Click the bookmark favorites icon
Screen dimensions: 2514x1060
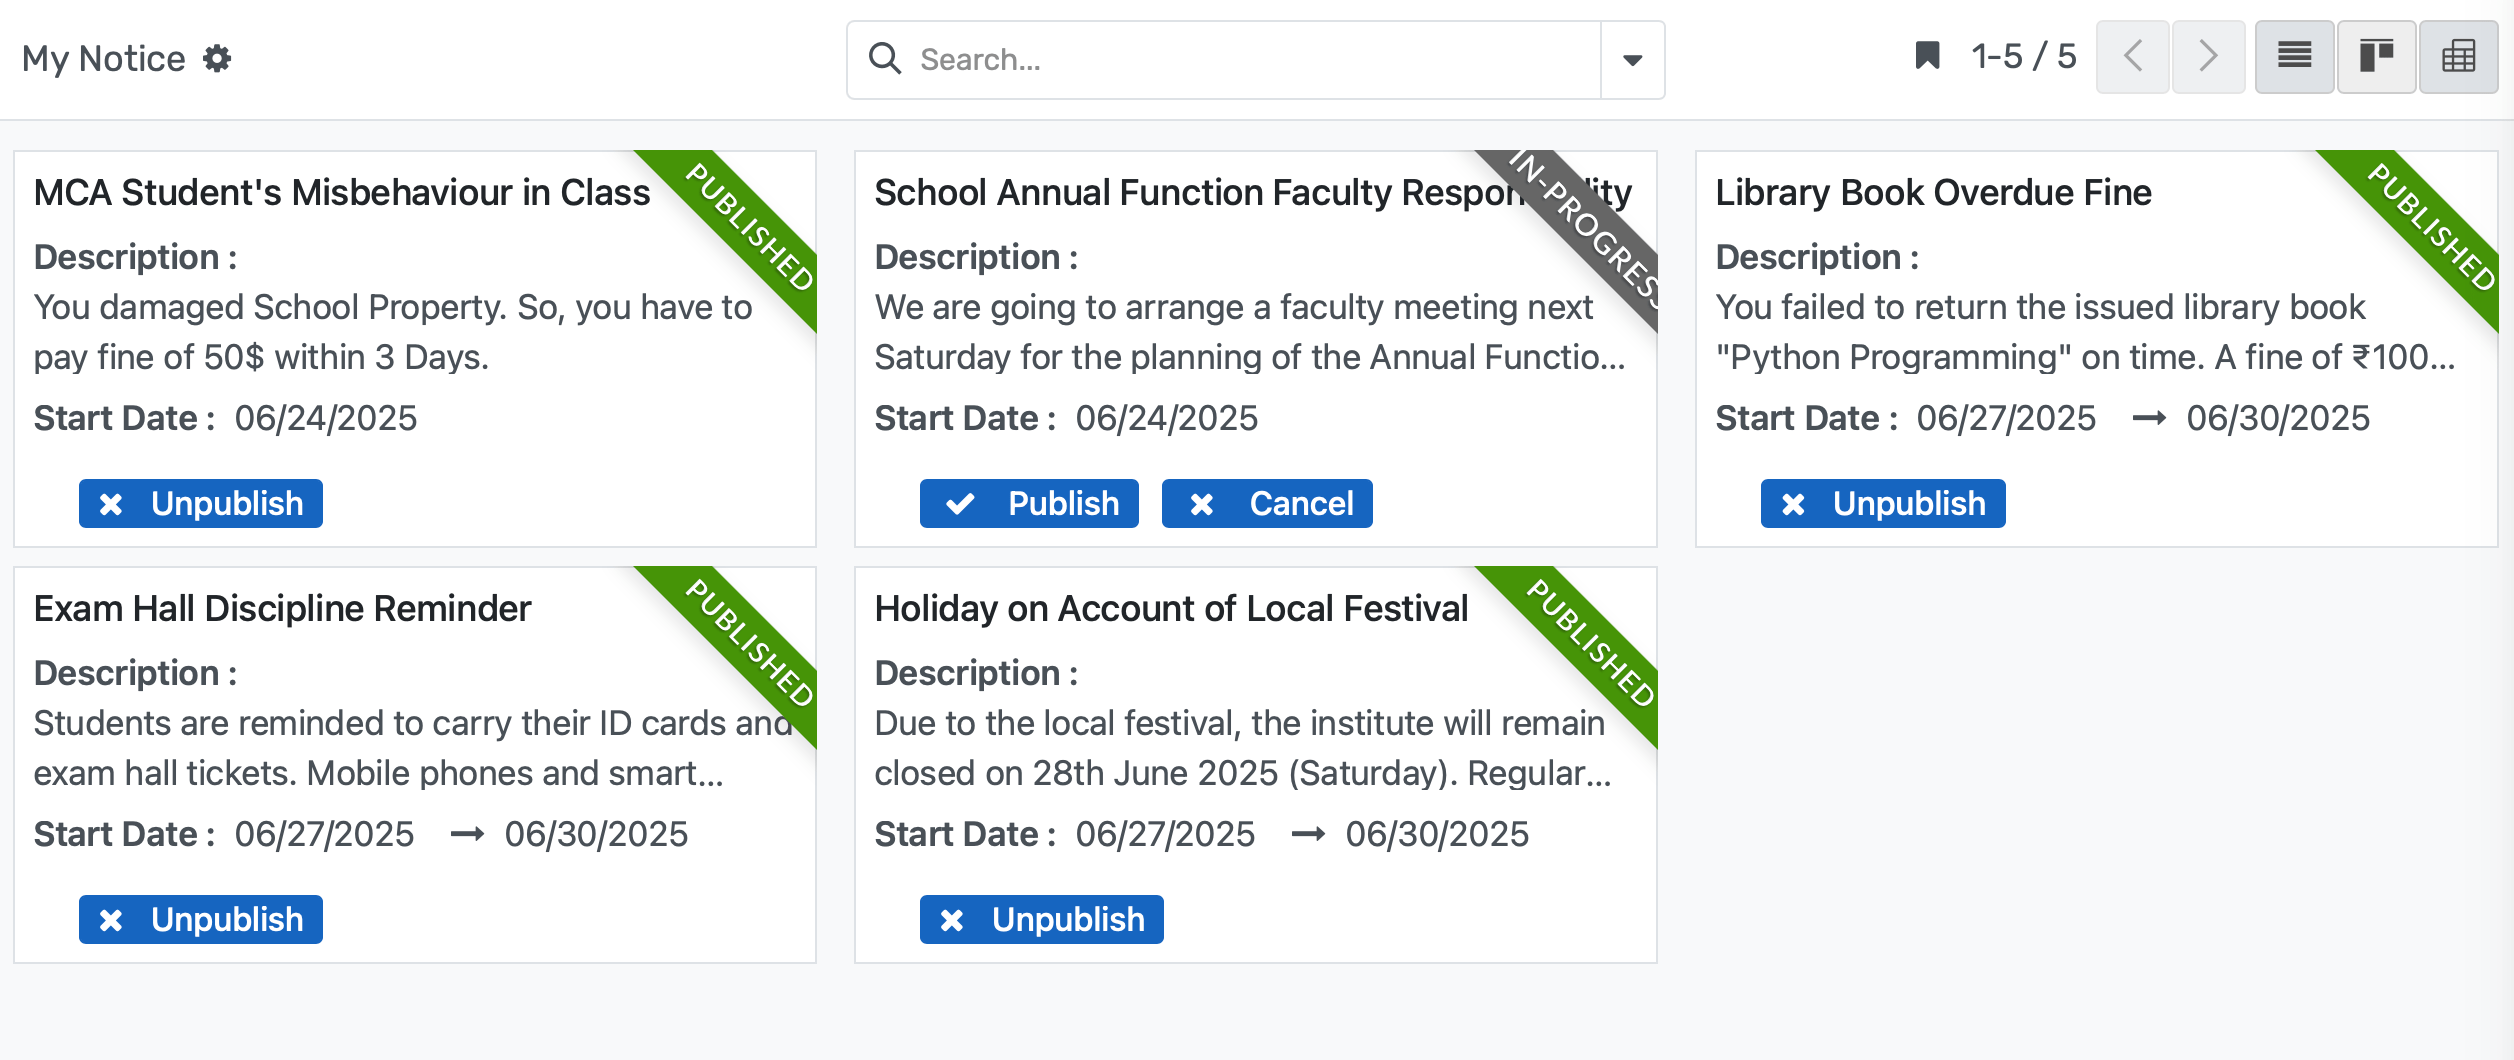(1926, 57)
